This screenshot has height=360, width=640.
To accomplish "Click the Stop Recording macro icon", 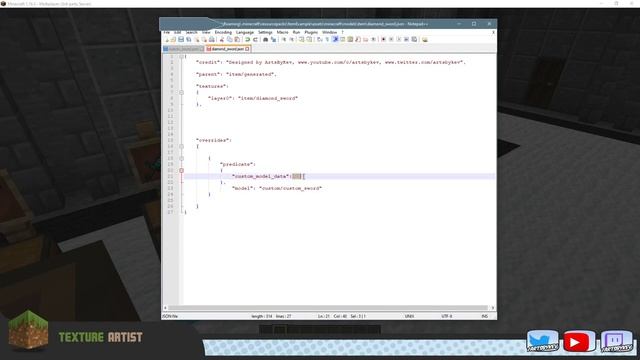I will click(x=391, y=40).
